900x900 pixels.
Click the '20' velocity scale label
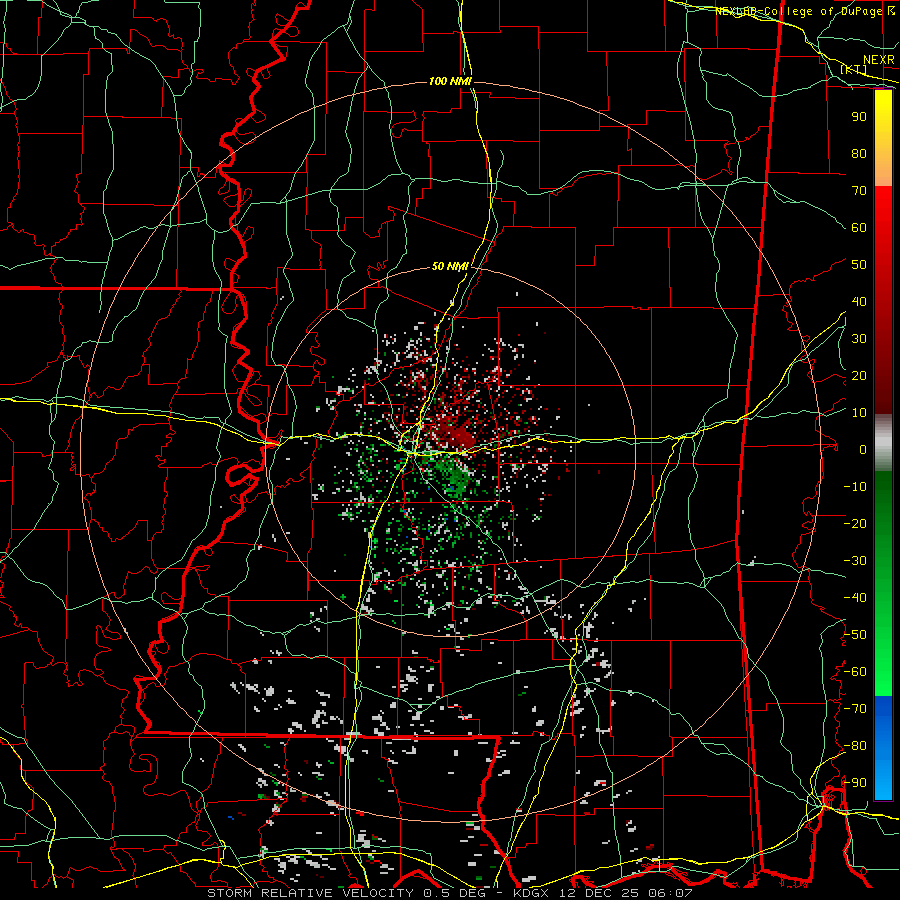(859, 375)
